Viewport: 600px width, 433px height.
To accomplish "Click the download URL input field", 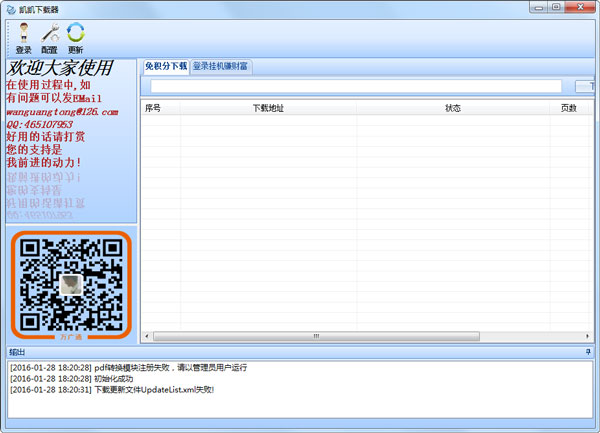I will pos(356,86).
